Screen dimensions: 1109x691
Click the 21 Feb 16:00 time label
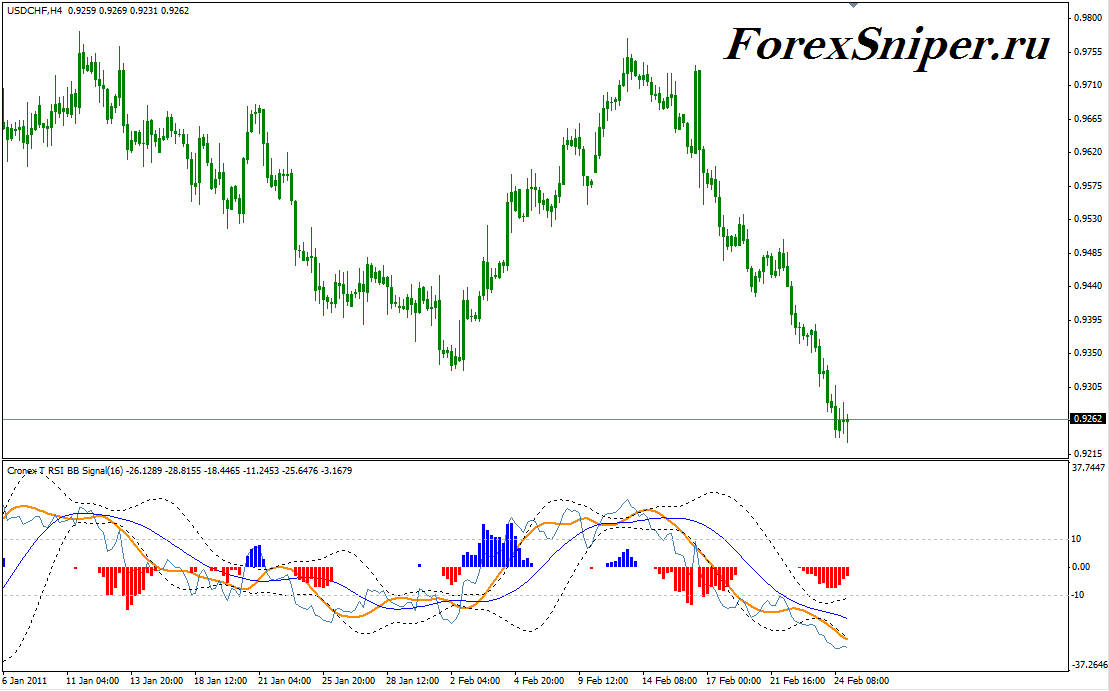pos(799,680)
